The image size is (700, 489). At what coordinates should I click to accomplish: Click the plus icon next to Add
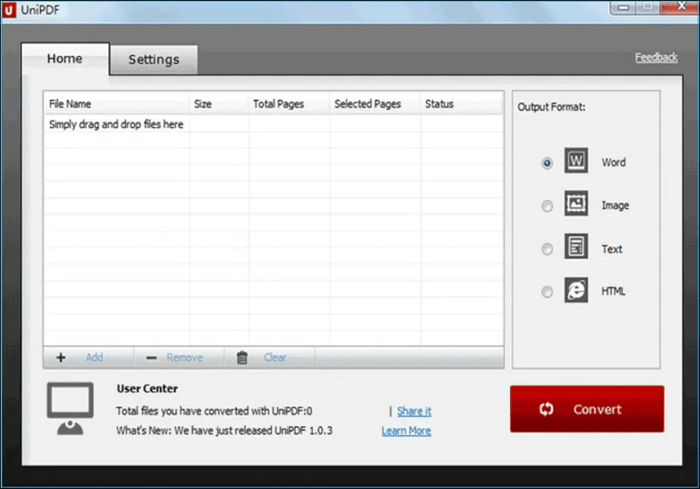tap(61, 357)
